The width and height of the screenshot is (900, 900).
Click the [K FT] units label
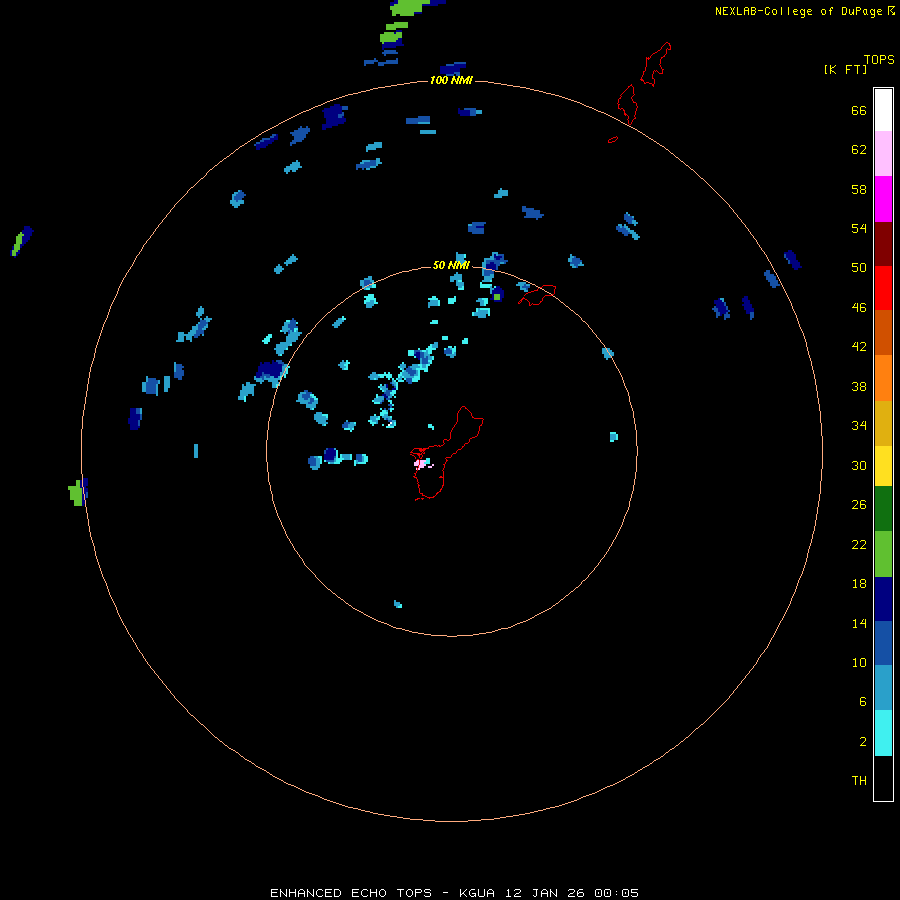(x=845, y=69)
